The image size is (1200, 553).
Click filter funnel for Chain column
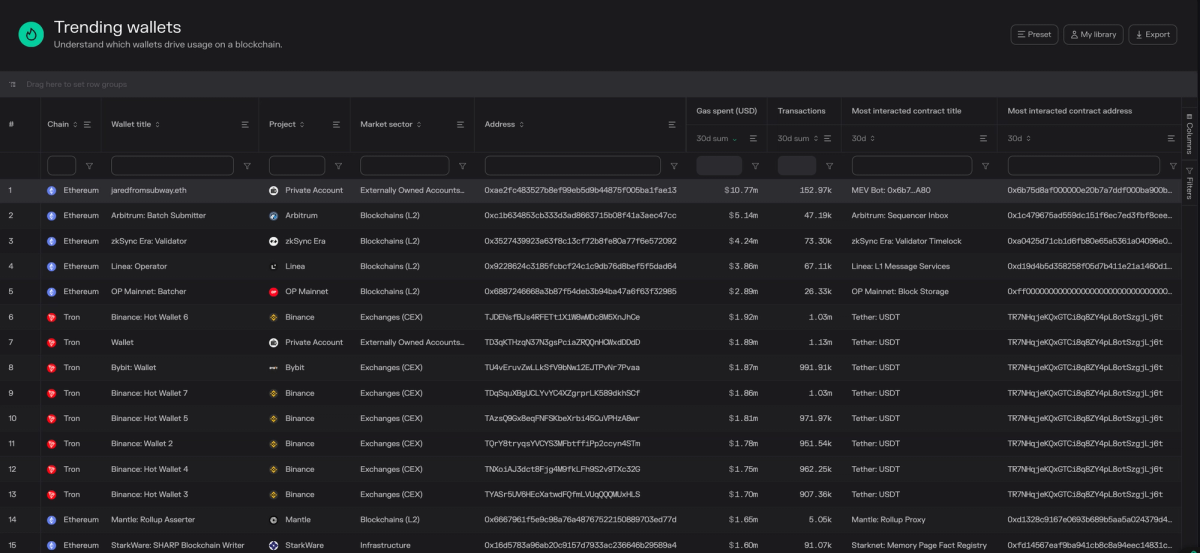89,166
